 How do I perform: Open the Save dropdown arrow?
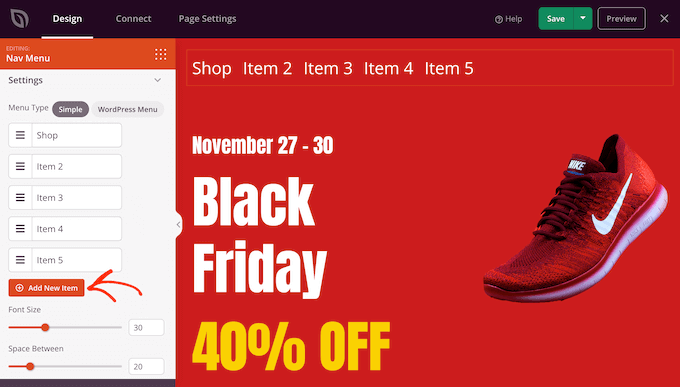point(583,19)
